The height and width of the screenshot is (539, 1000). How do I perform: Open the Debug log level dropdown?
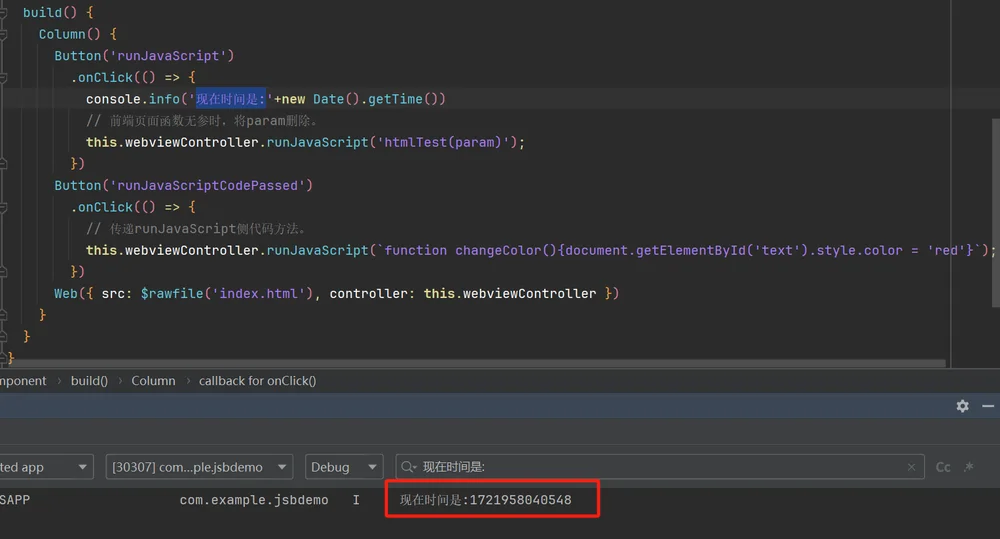click(x=344, y=467)
